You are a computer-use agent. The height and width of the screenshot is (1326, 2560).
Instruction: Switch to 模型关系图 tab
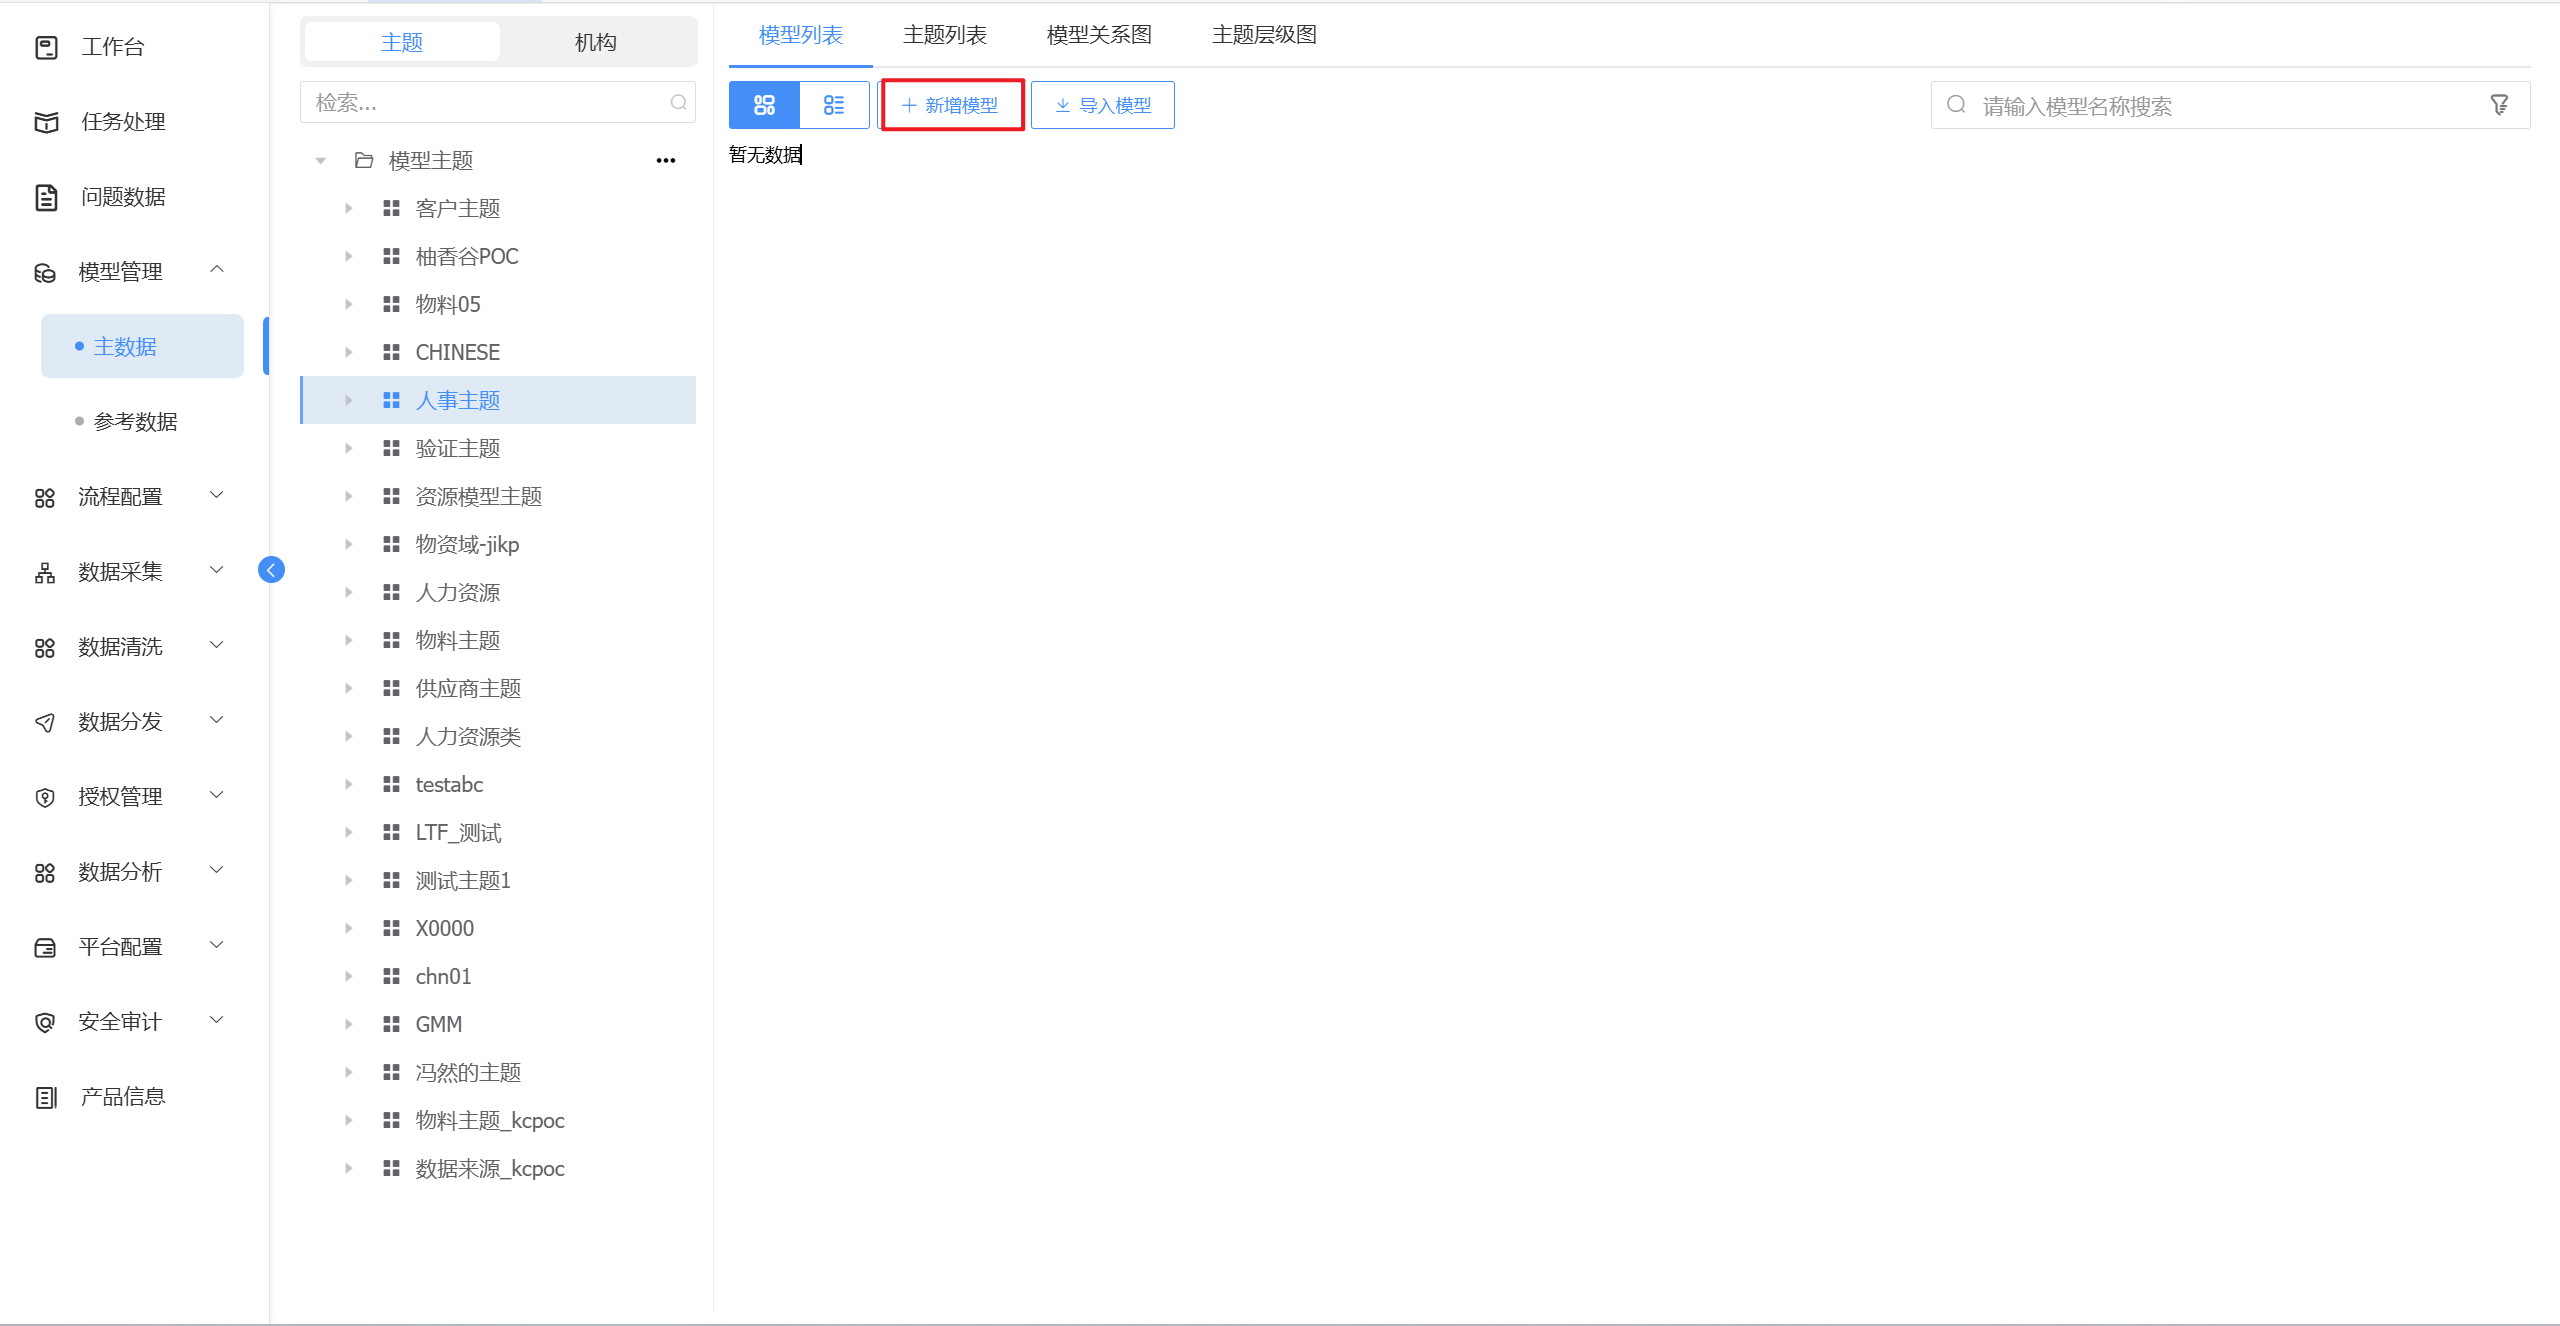click(x=1098, y=35)
